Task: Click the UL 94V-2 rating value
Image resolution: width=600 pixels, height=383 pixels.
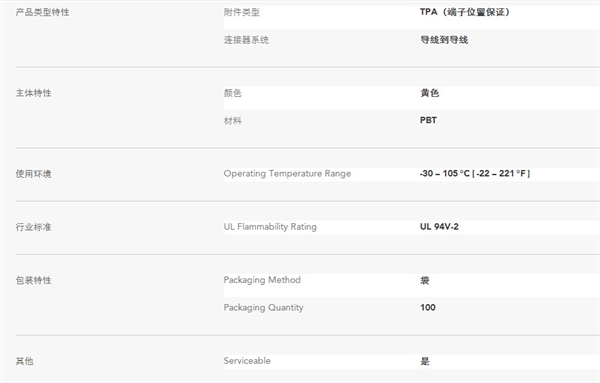Action: tap(439, 227)
